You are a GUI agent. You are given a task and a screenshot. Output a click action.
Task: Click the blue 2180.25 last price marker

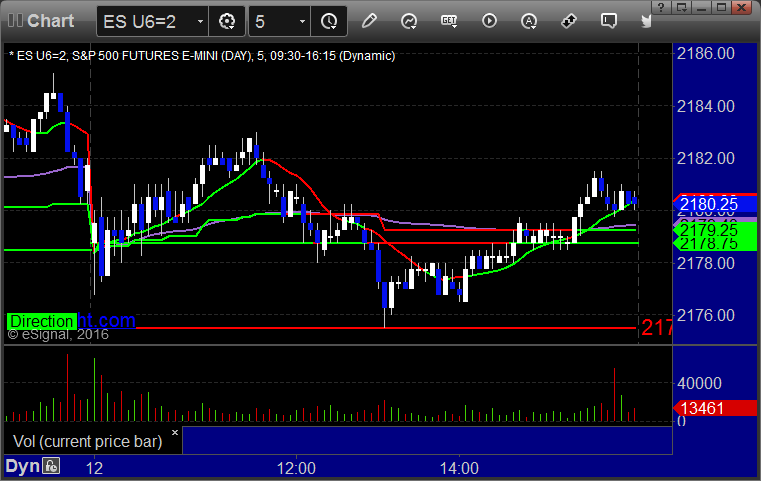714,204
